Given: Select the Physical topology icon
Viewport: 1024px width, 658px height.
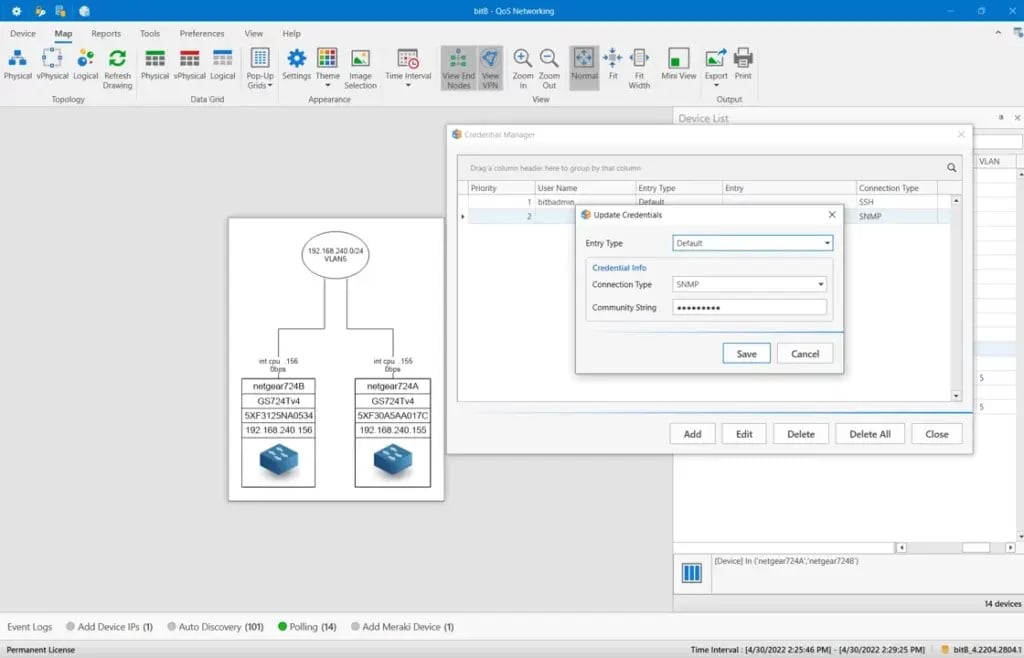Looking at the screenshot, I should pyautogui.click(x=18, y=64).
